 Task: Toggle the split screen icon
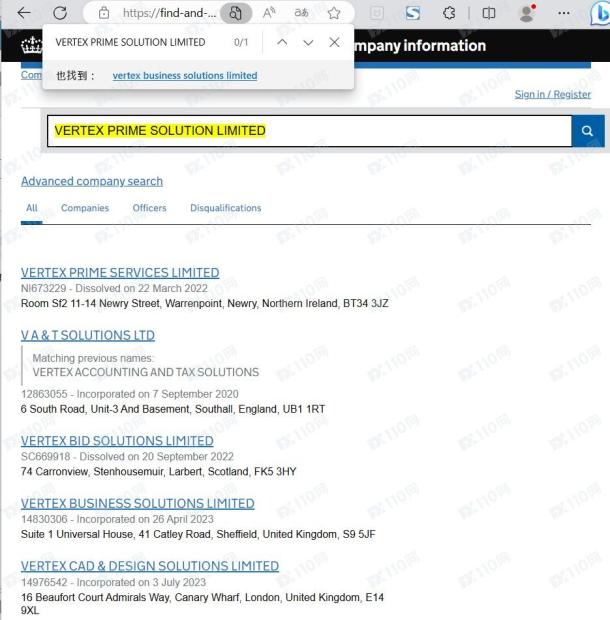[489, 13]
